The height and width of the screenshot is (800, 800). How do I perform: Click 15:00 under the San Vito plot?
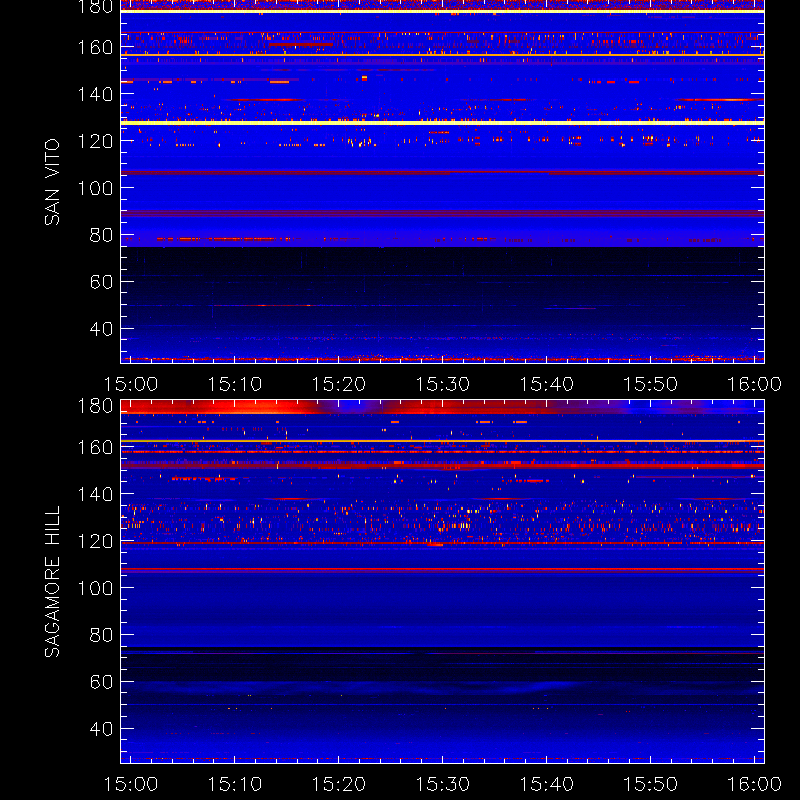(131, 384)
